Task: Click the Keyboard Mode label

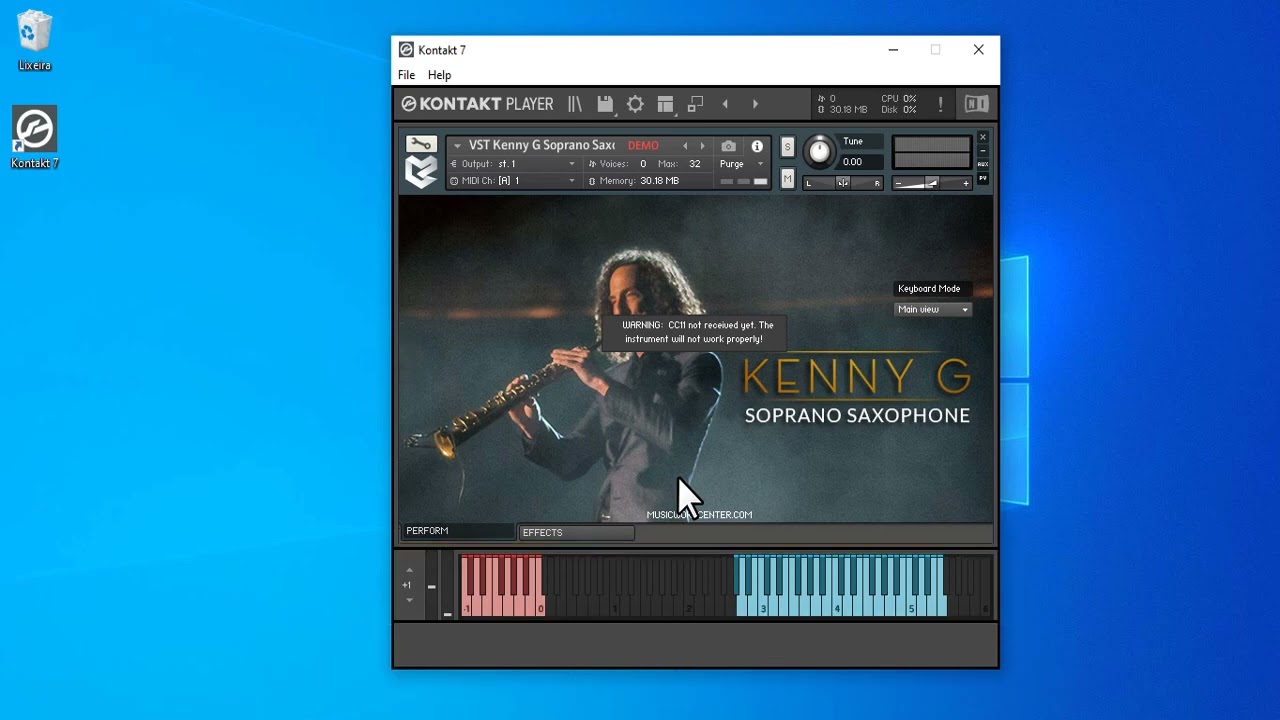Action: click(929, 289)
